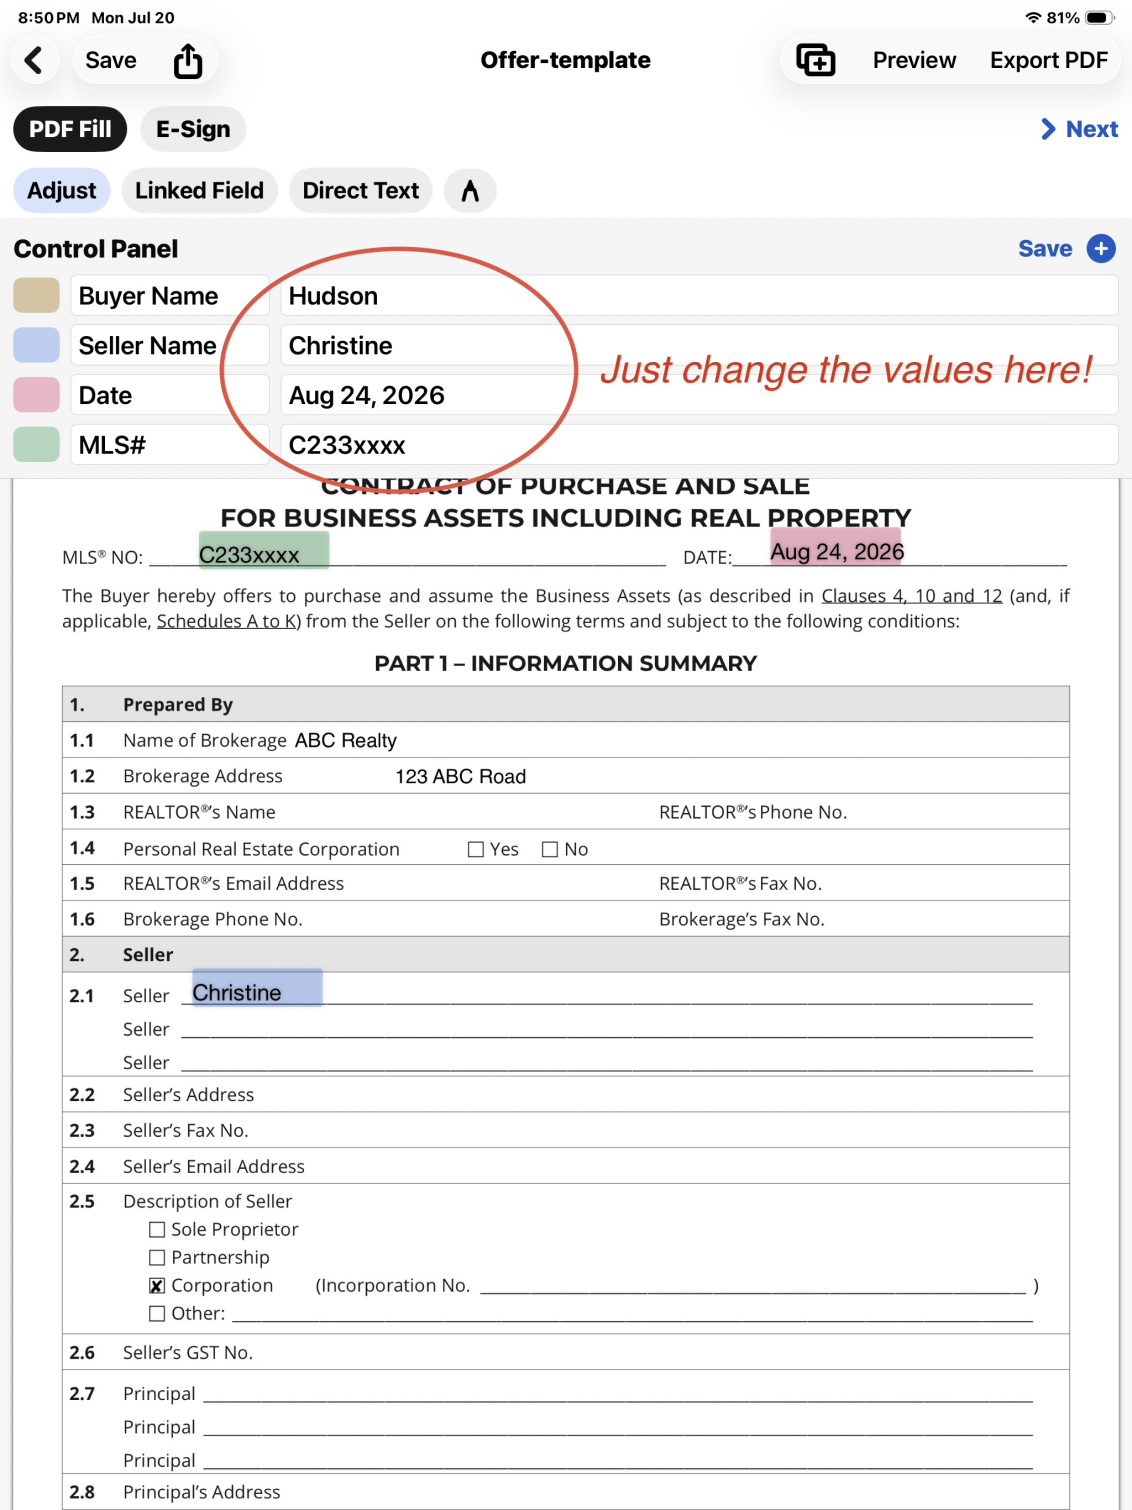Check the Yes box for Personal Real Estate Corporation
Viewport: 1132px width, 1510px height.
(x=476, y=849)
